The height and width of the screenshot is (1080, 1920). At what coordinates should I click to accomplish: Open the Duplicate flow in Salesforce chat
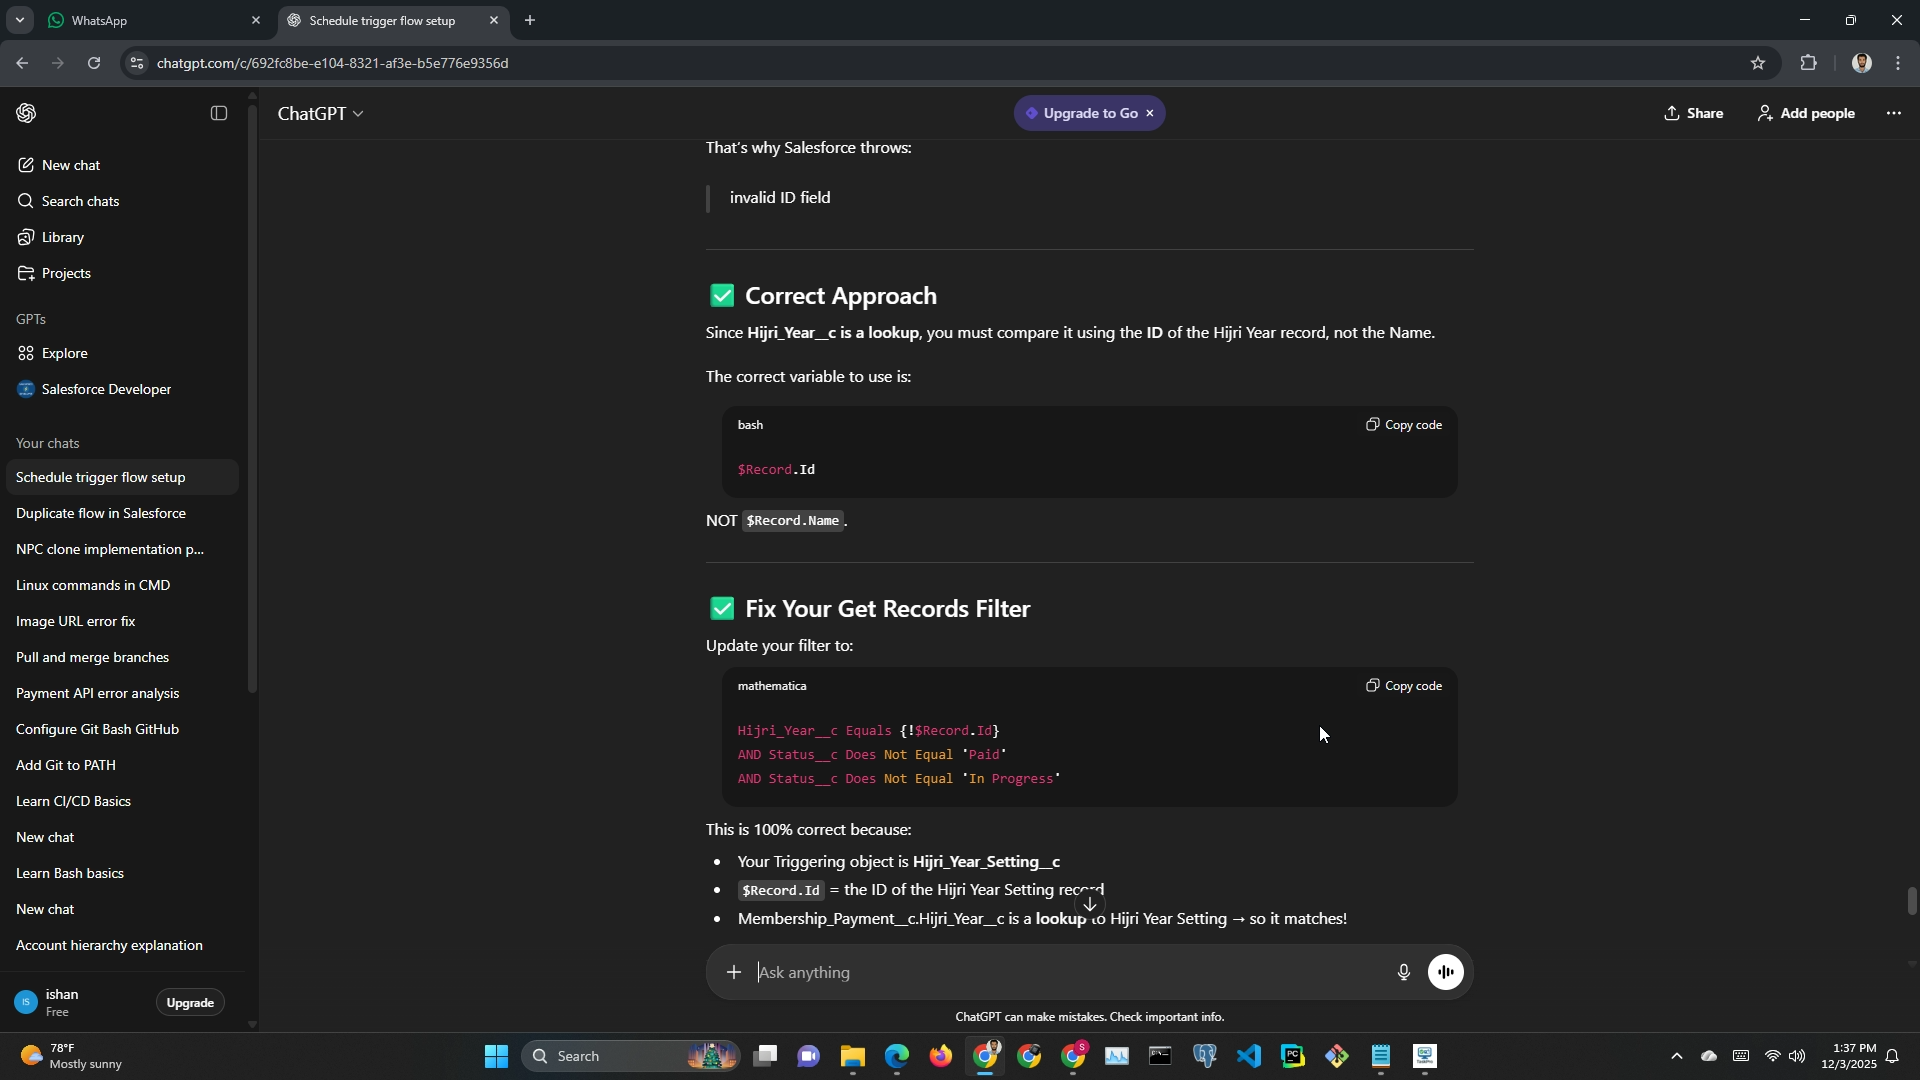click(101, 513)
